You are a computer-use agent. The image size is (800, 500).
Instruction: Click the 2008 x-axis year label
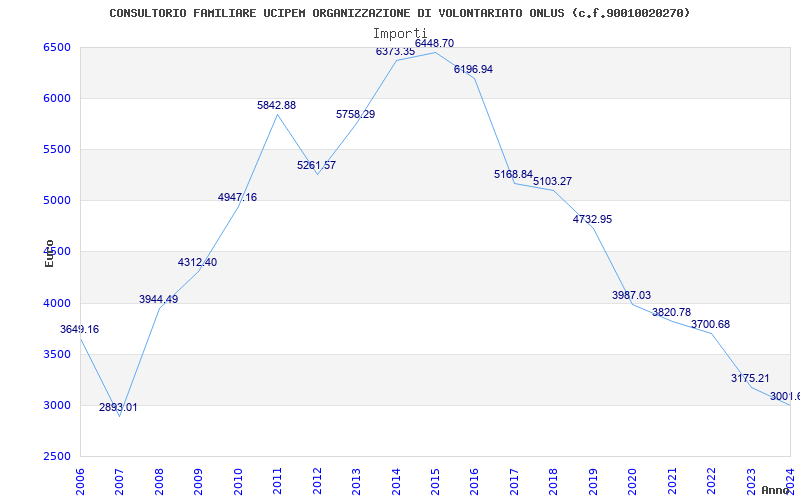(x=159, y=481)
